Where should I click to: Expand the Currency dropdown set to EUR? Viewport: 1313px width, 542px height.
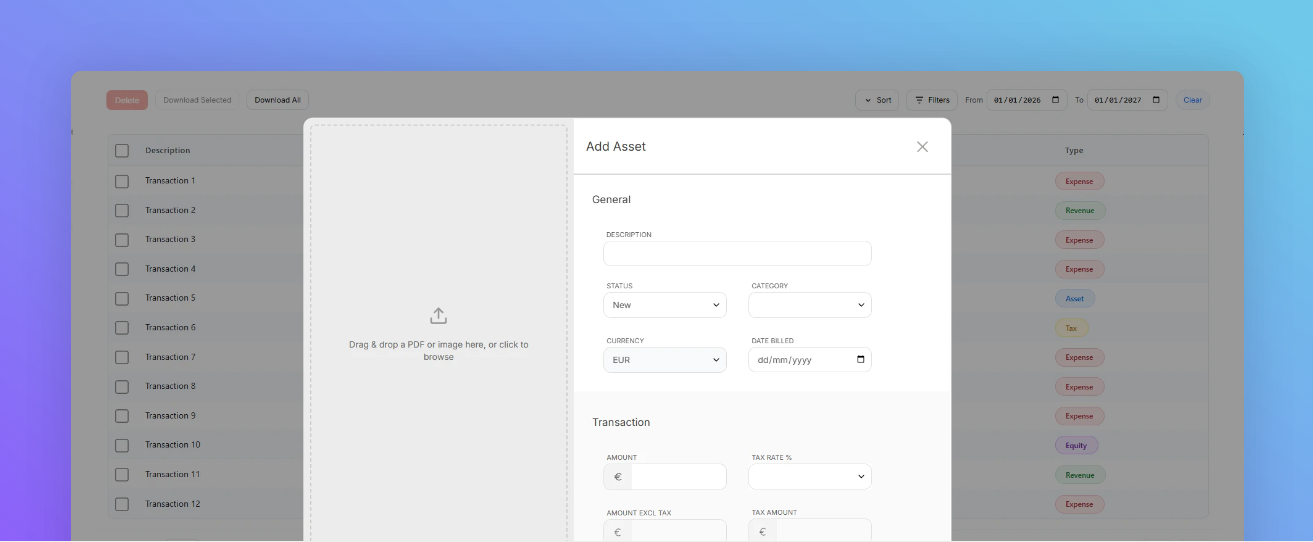click(664, 360)
